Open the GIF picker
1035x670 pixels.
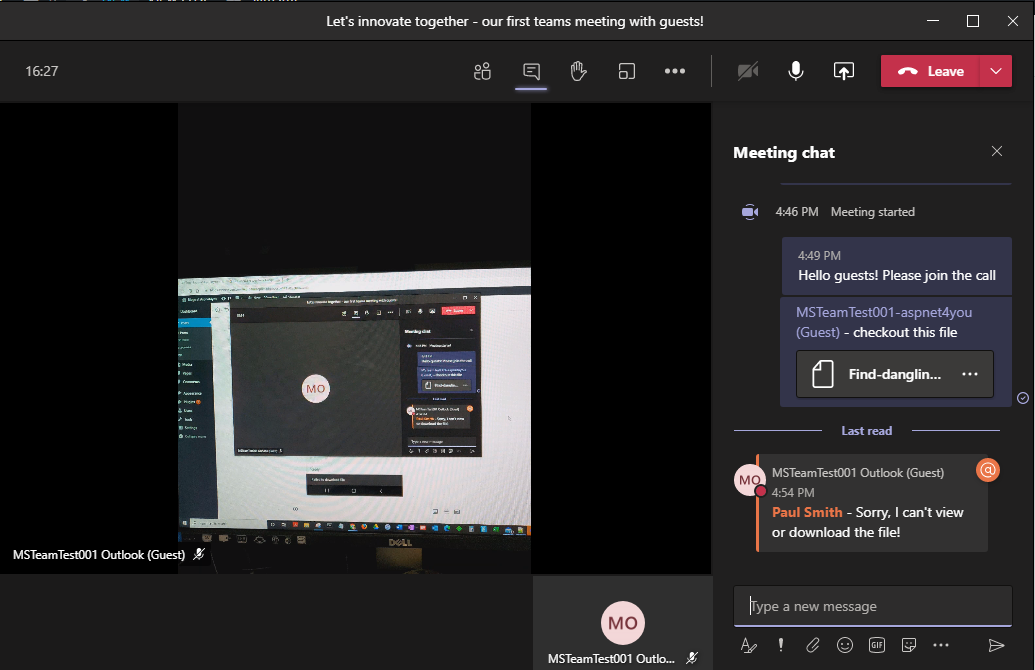coord(877,646)
